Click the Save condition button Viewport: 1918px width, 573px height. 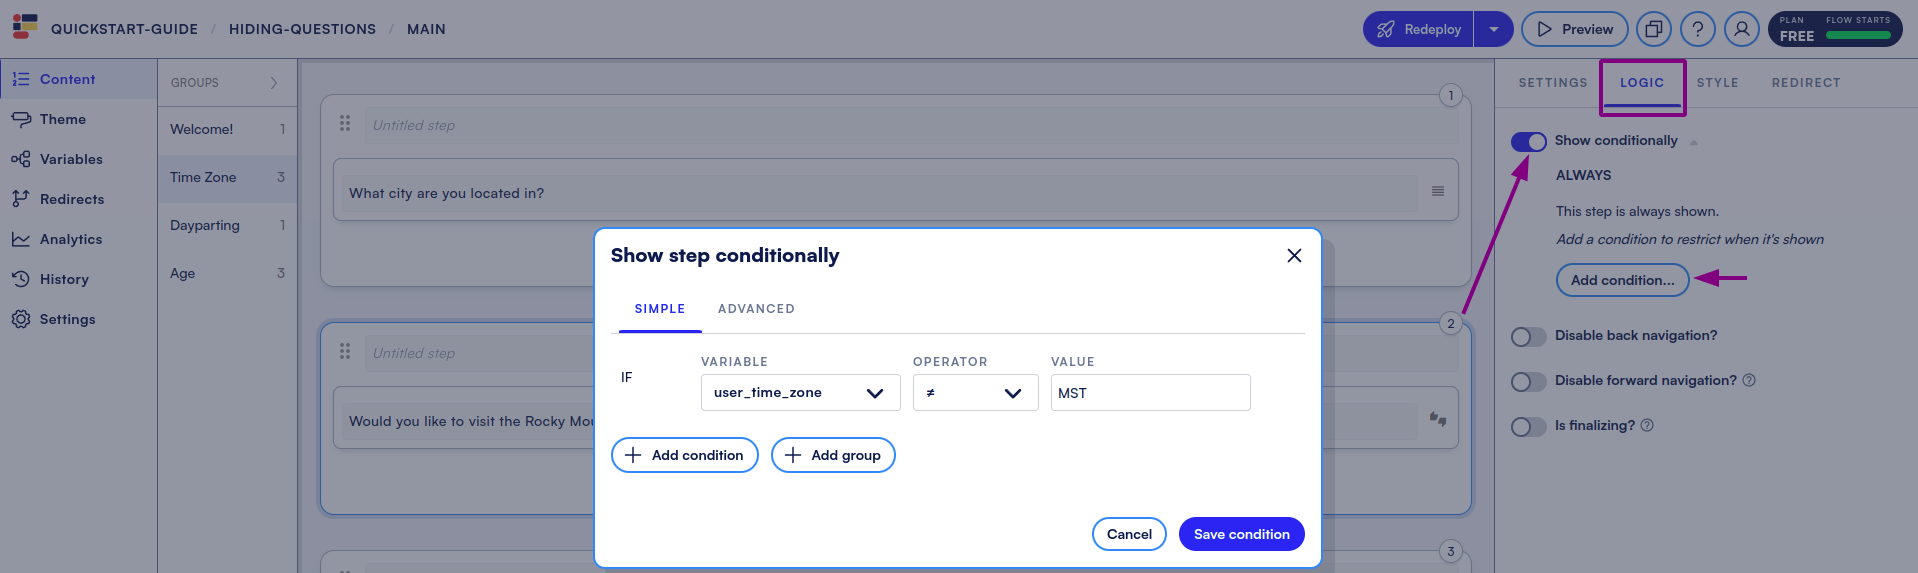(1241, 534)
